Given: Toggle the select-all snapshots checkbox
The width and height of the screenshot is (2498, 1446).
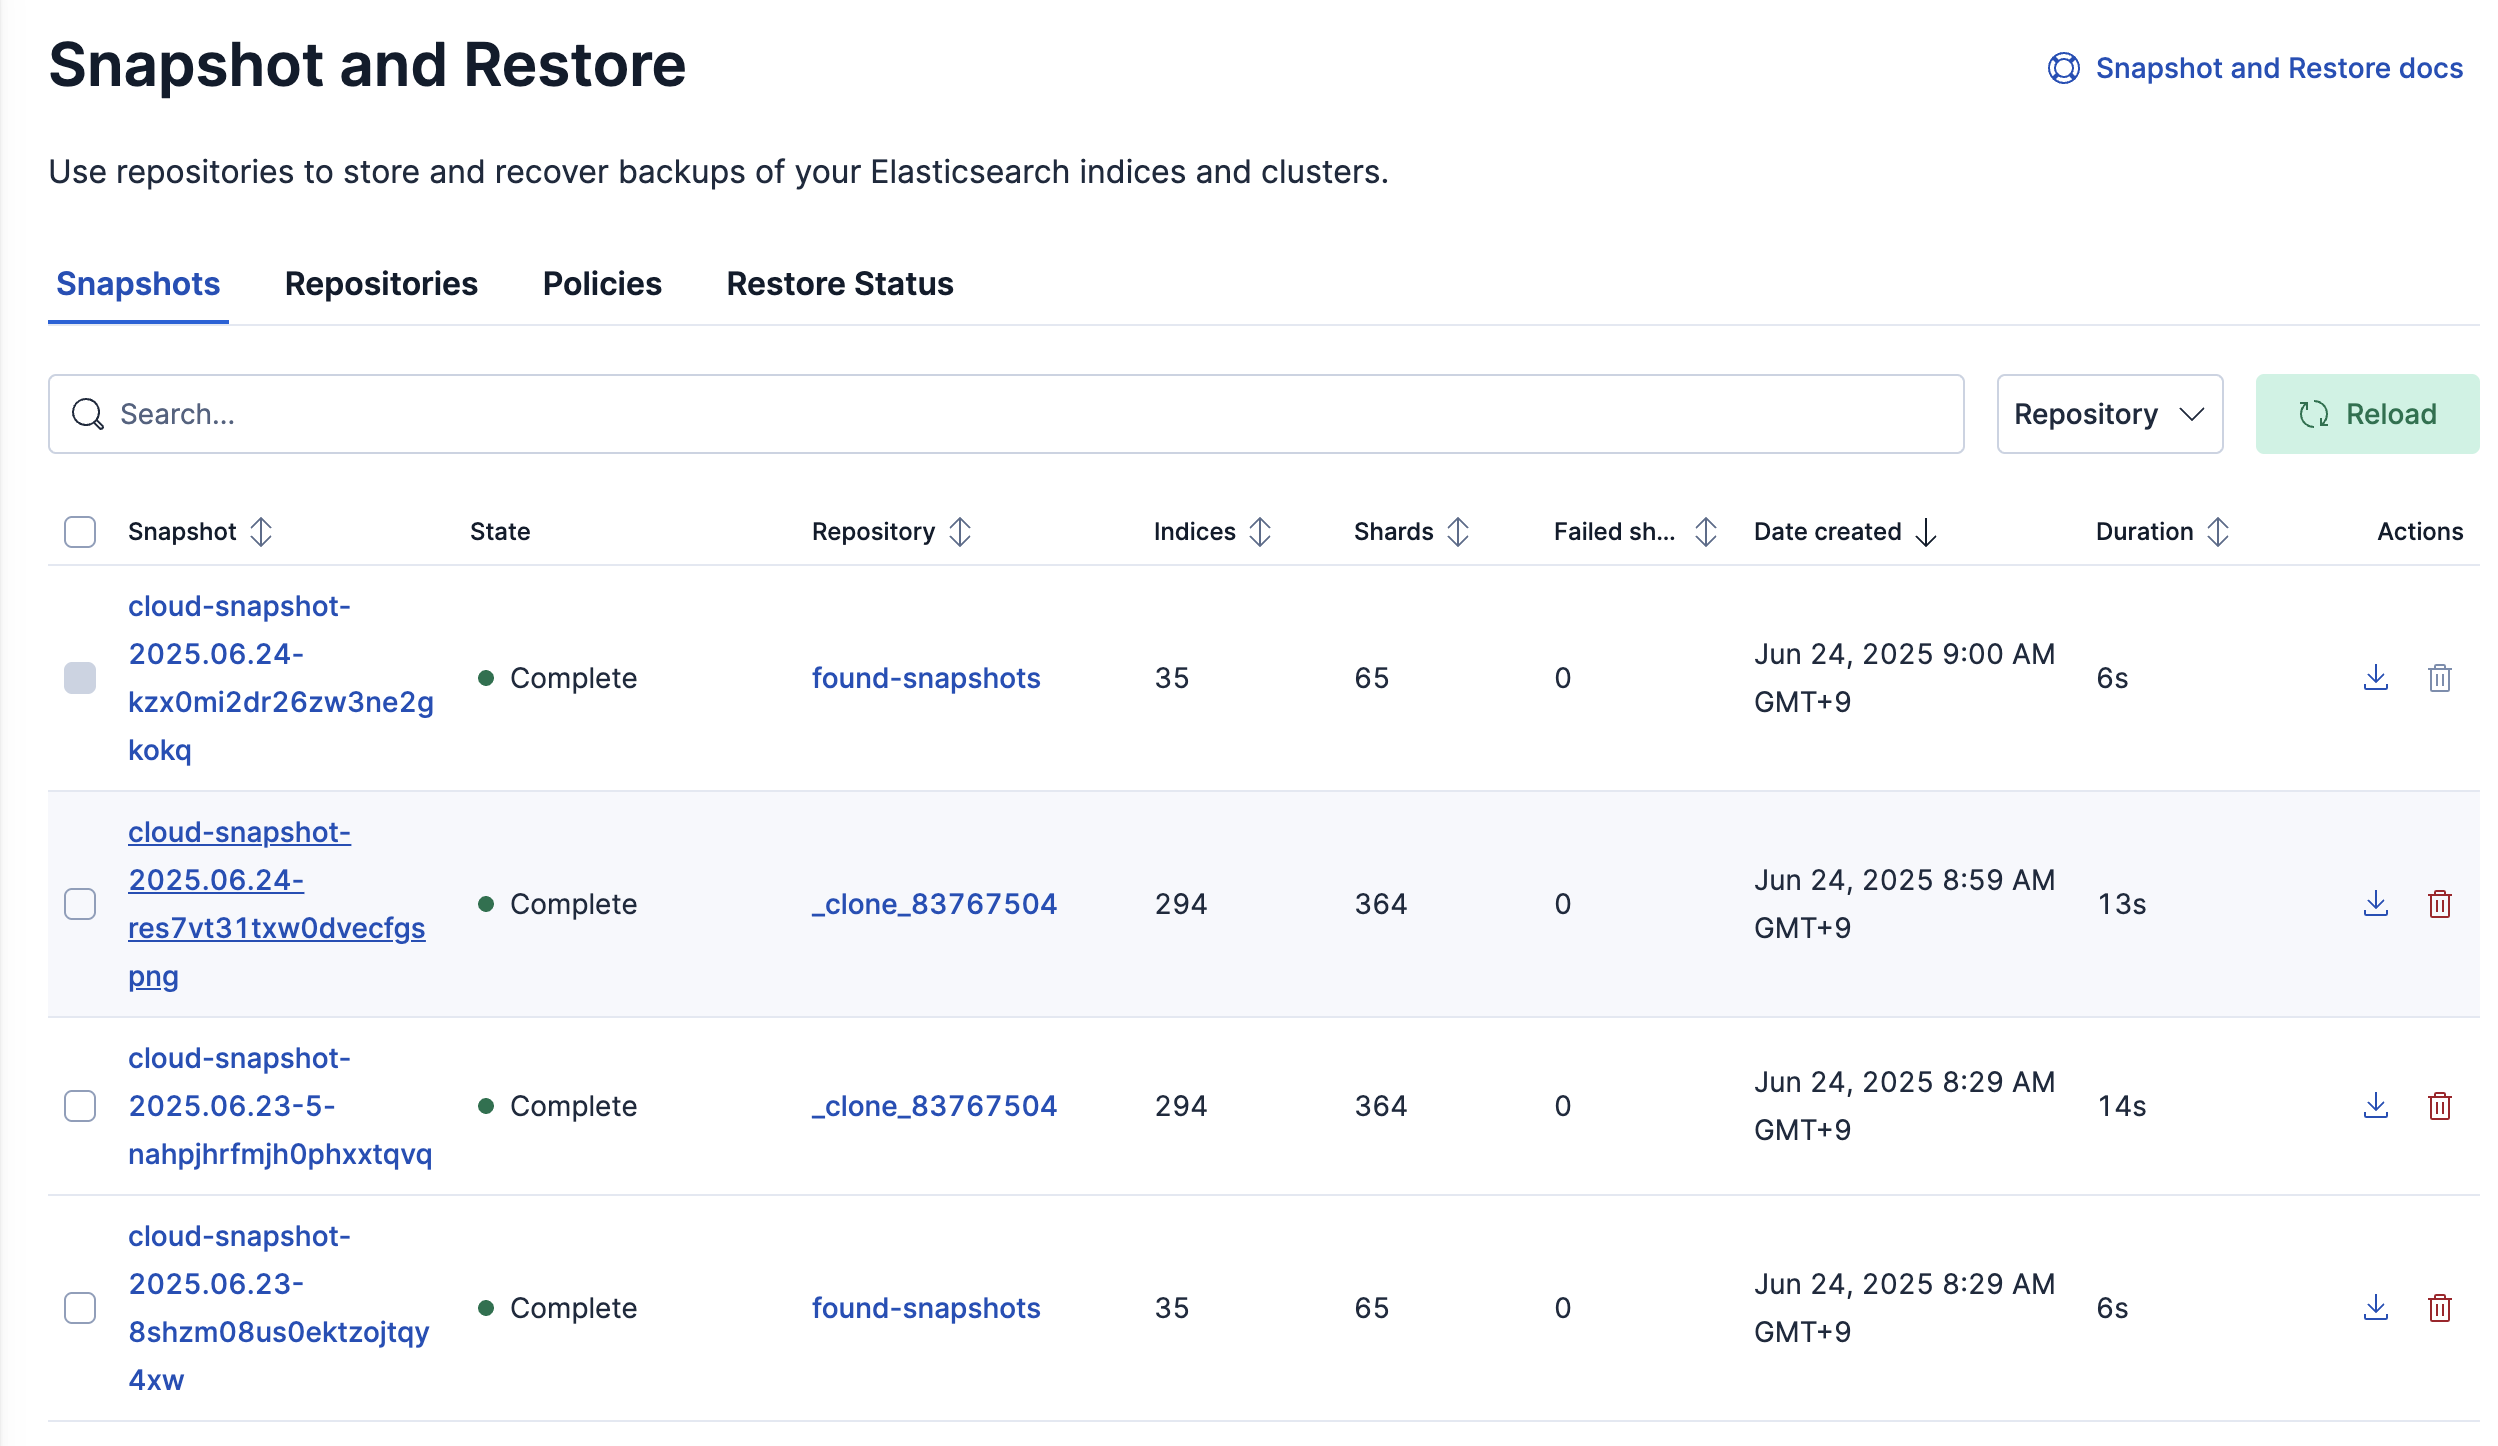Looking at the screenshot, I should tap(80, 532).
